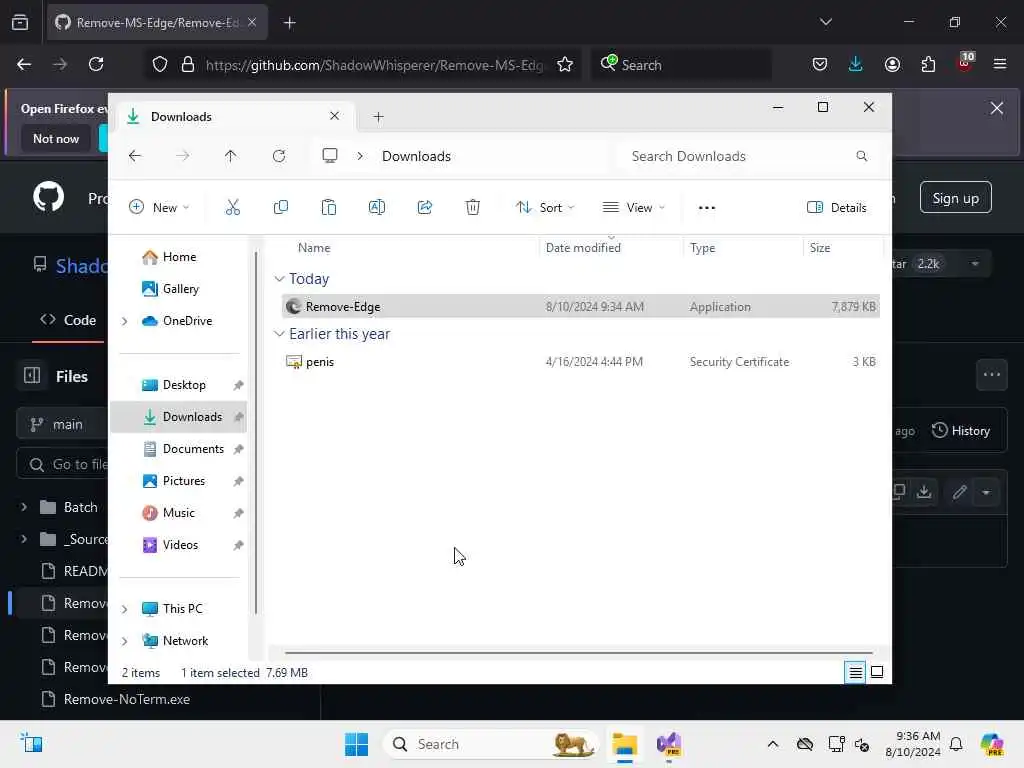The width and height of the screenshot is (1024, 768).
Task: Toggle the Details pane button
Action: pyautogui.click(x=837, y=208)
